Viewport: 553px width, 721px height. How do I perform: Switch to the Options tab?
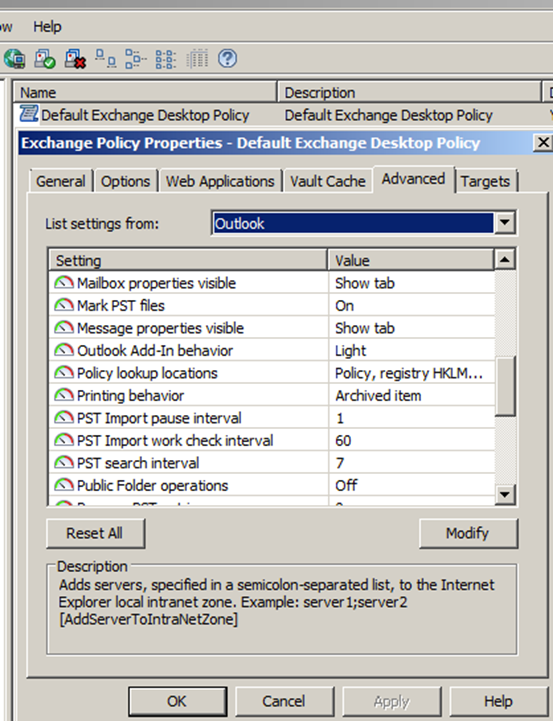[x=125, y=181]
